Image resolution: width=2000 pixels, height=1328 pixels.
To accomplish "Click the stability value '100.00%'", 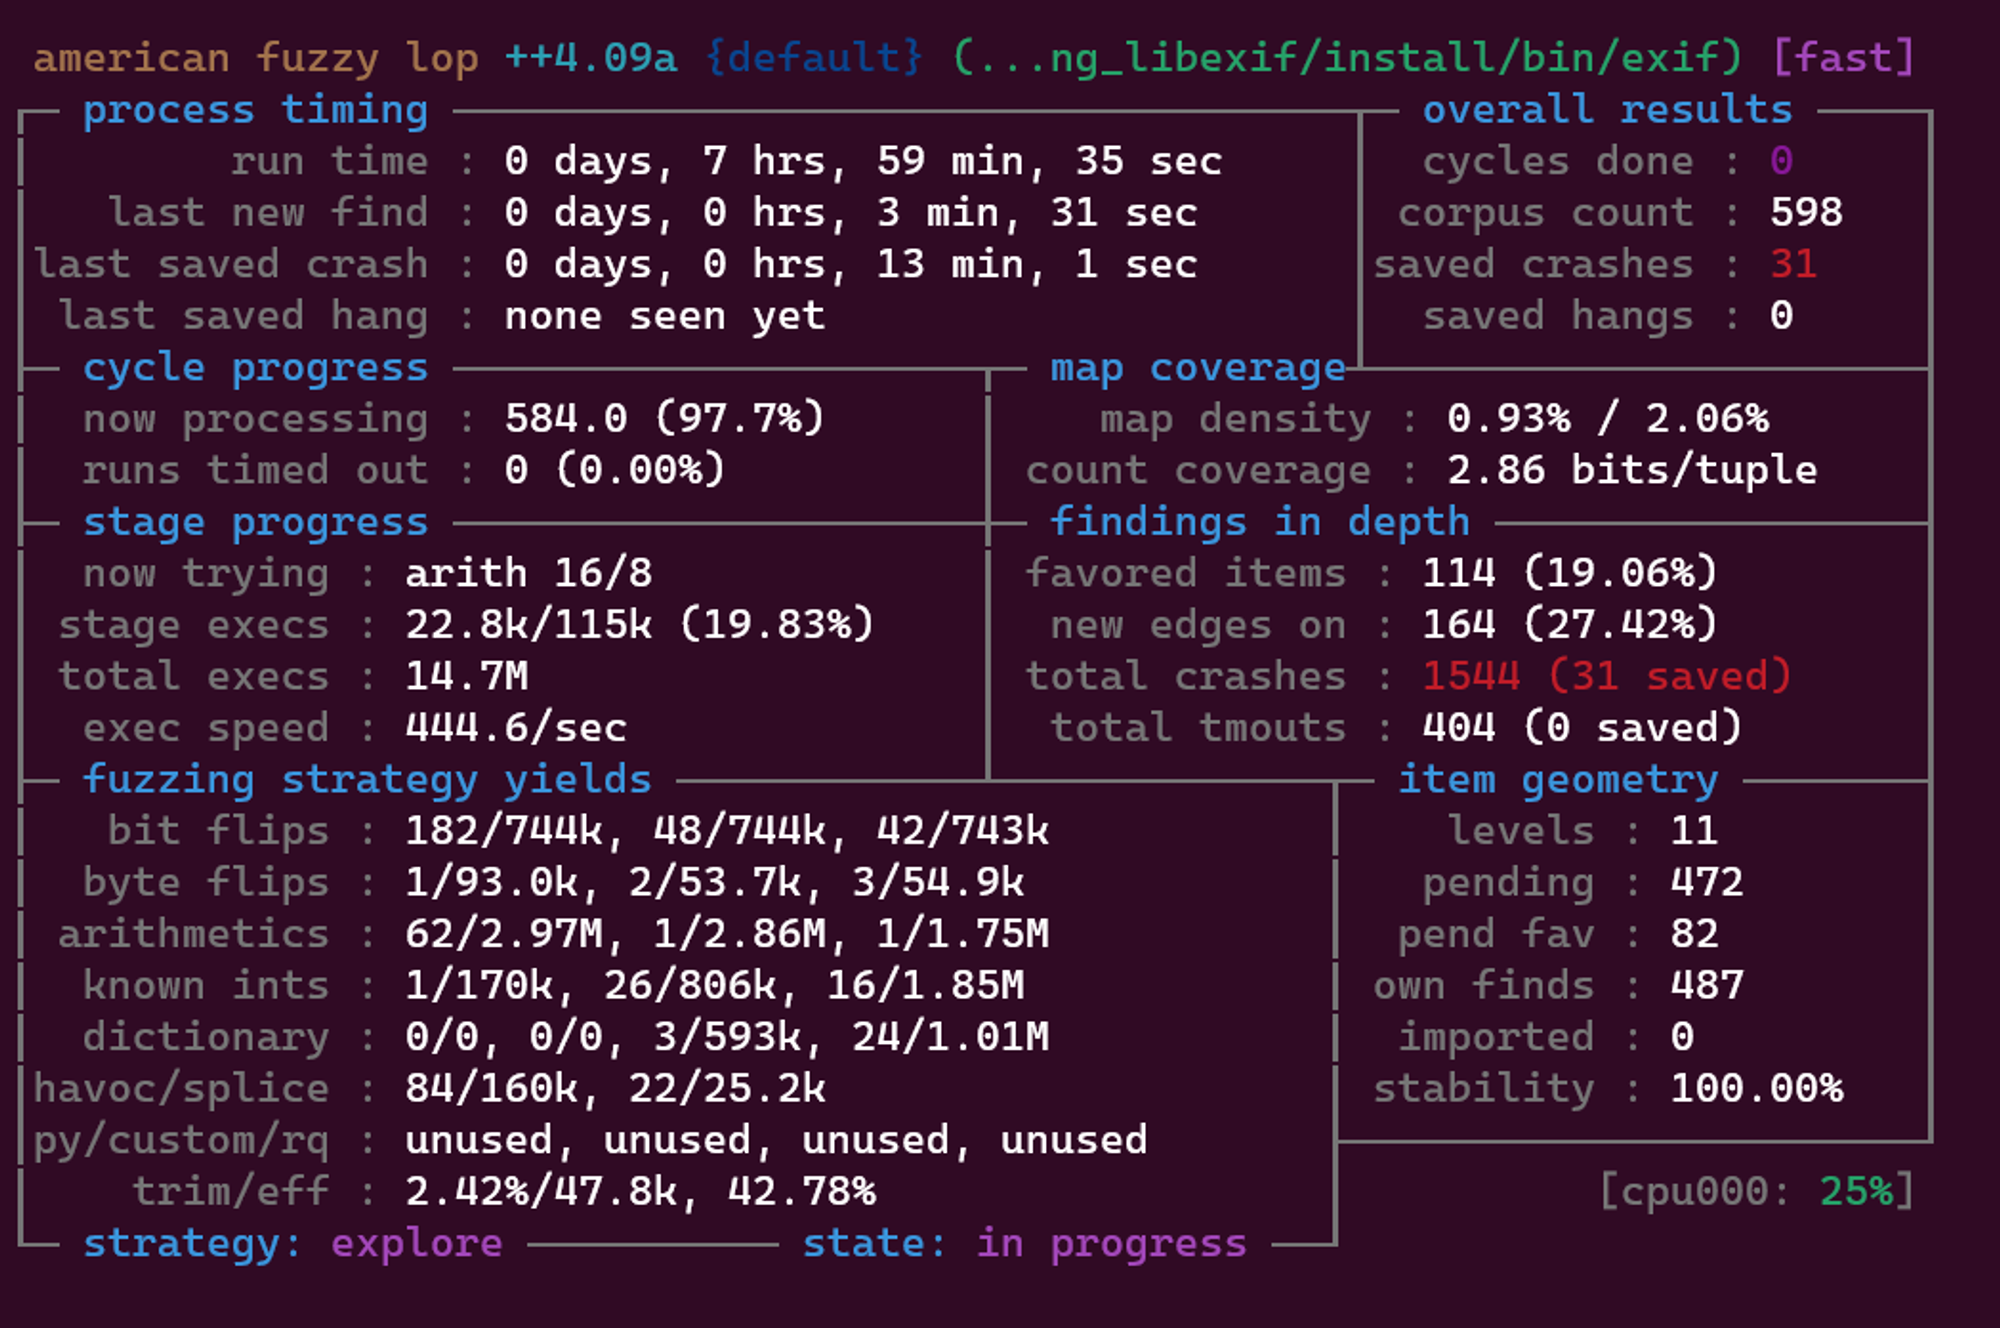I will click(x=1757, y=1089).
